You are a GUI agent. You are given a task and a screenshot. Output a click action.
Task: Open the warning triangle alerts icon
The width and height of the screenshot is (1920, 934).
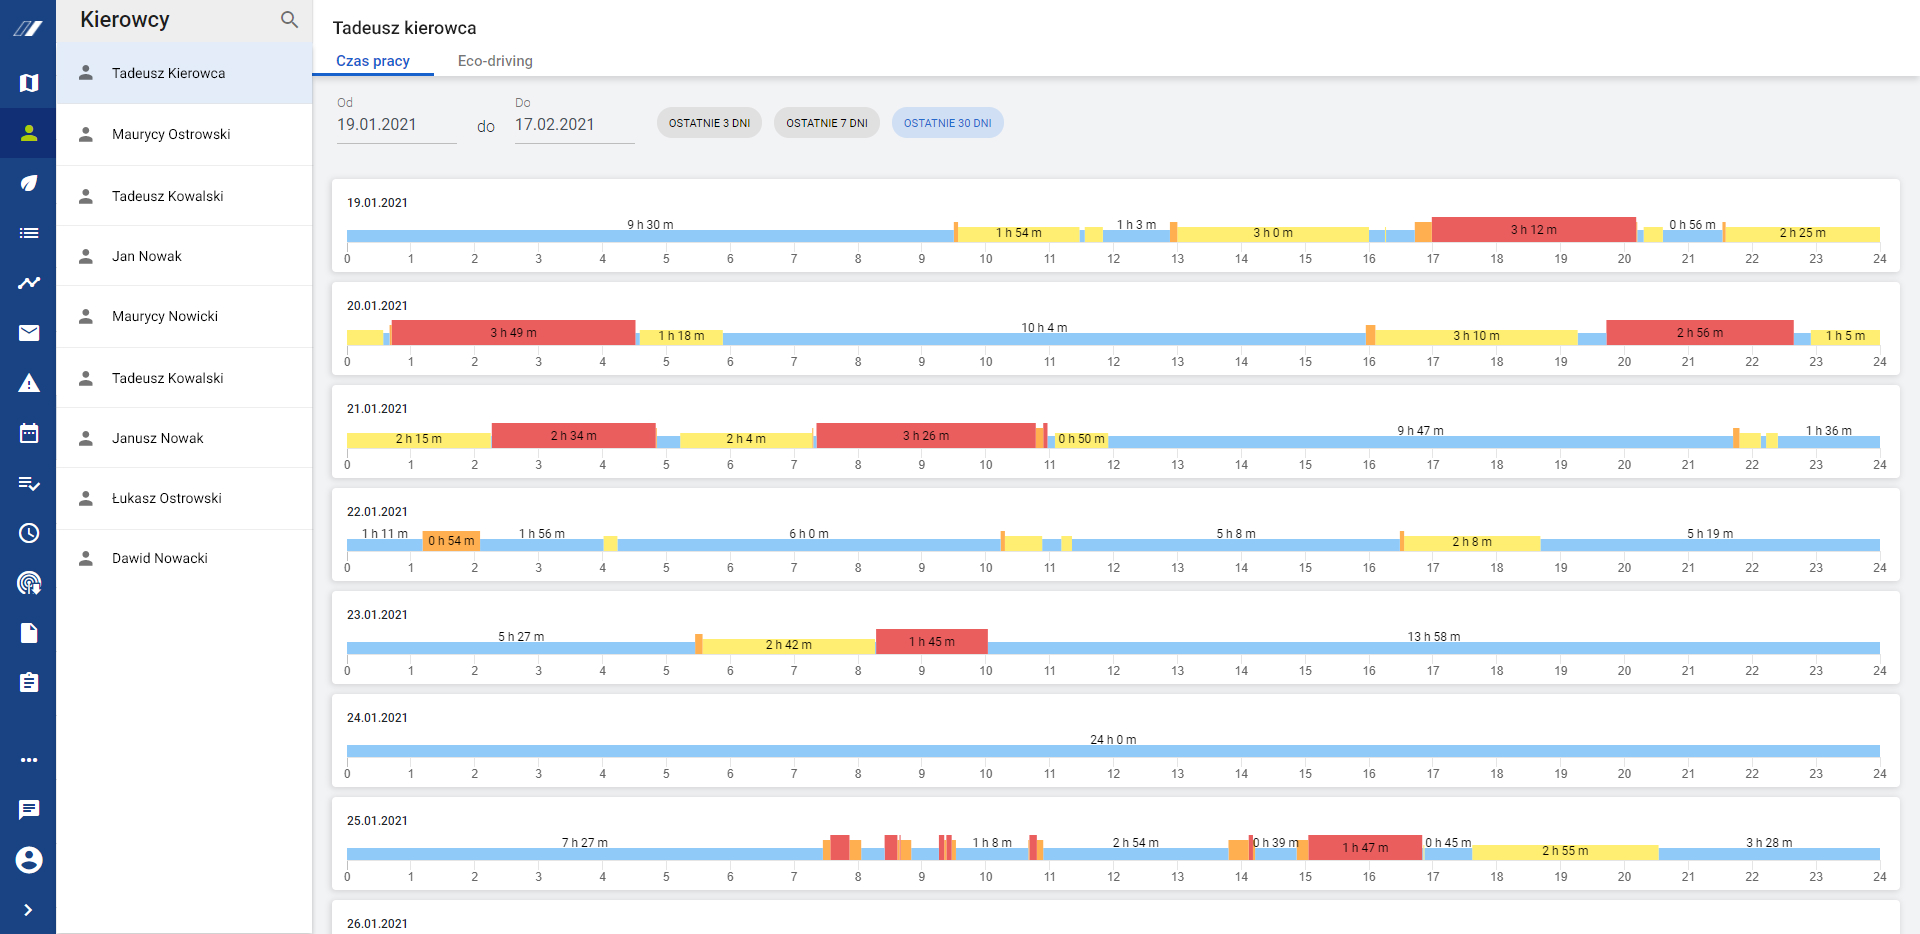[29, 383]
